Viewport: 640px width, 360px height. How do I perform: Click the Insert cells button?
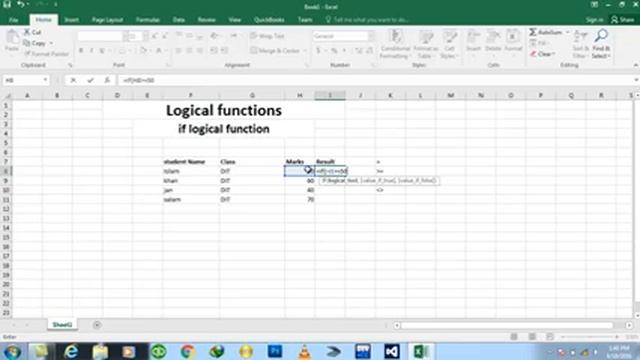(x=473, y=42)
